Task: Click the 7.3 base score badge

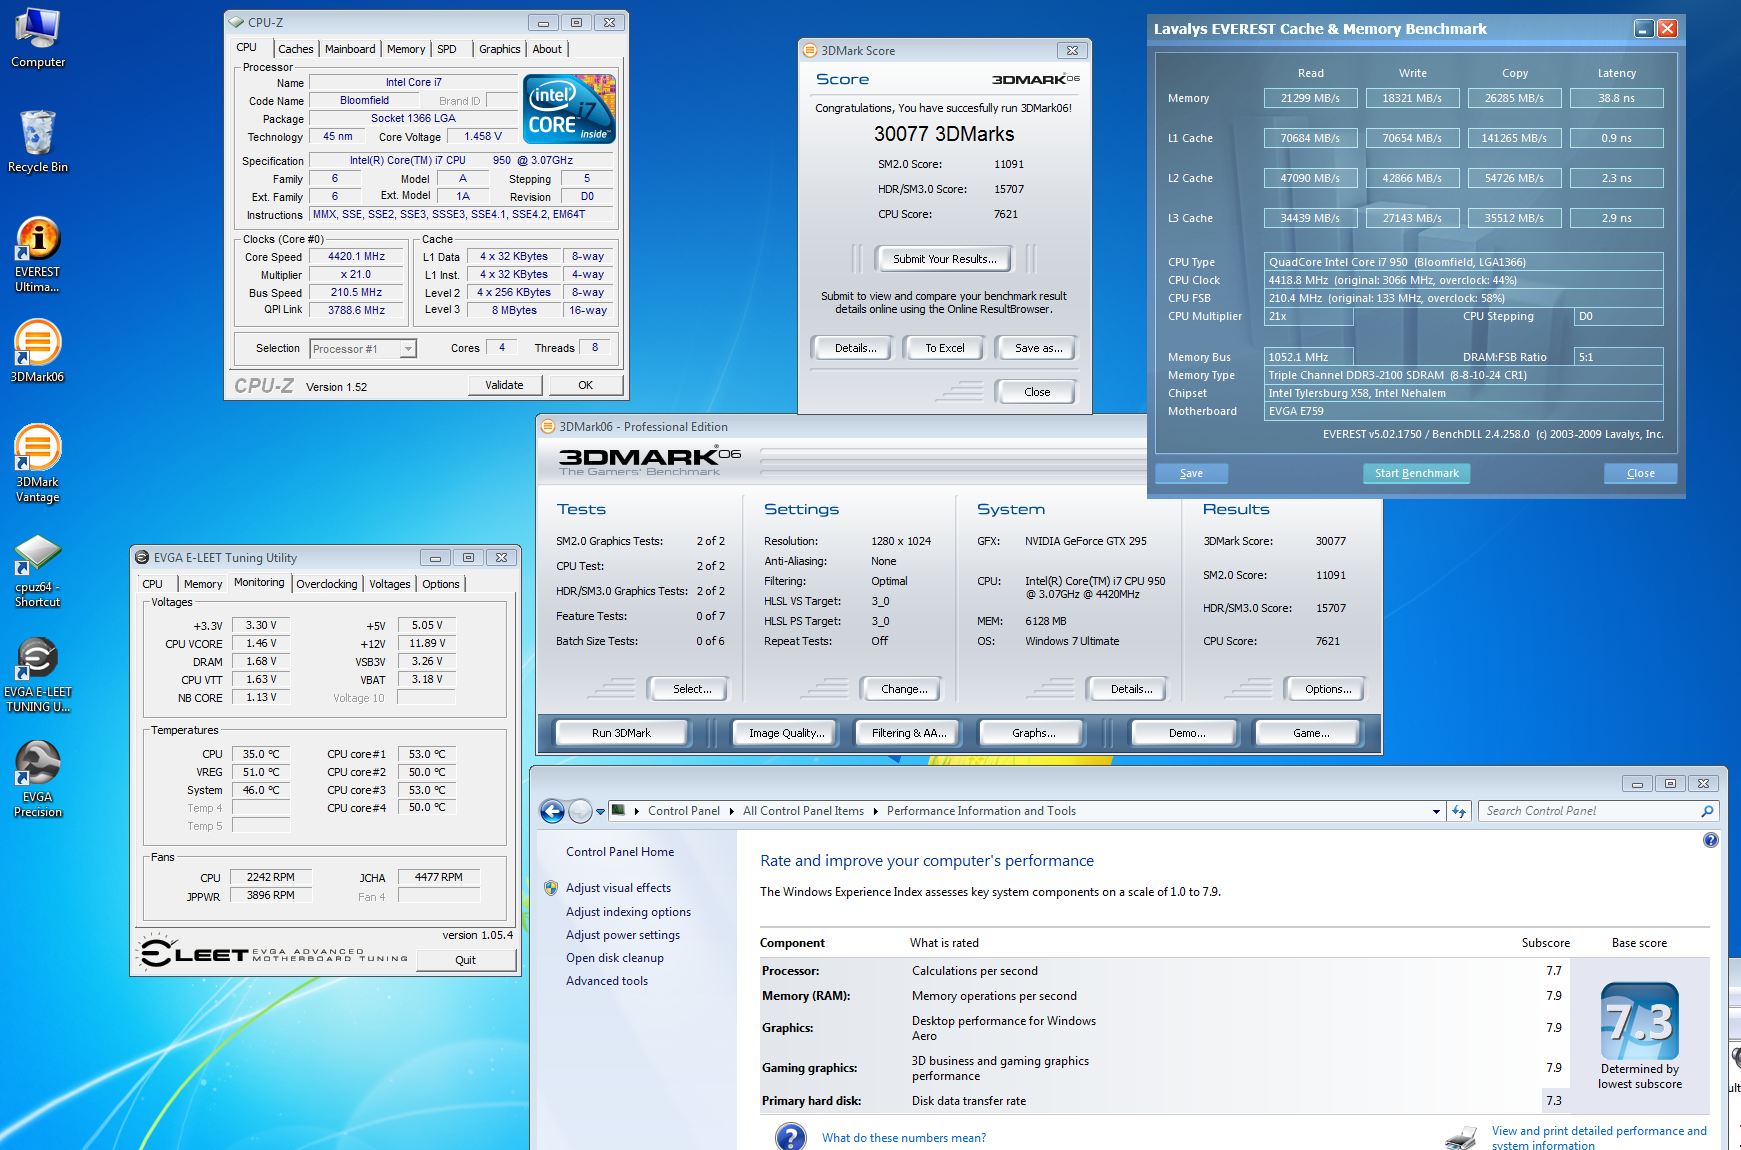Action: [1639, 1021]
